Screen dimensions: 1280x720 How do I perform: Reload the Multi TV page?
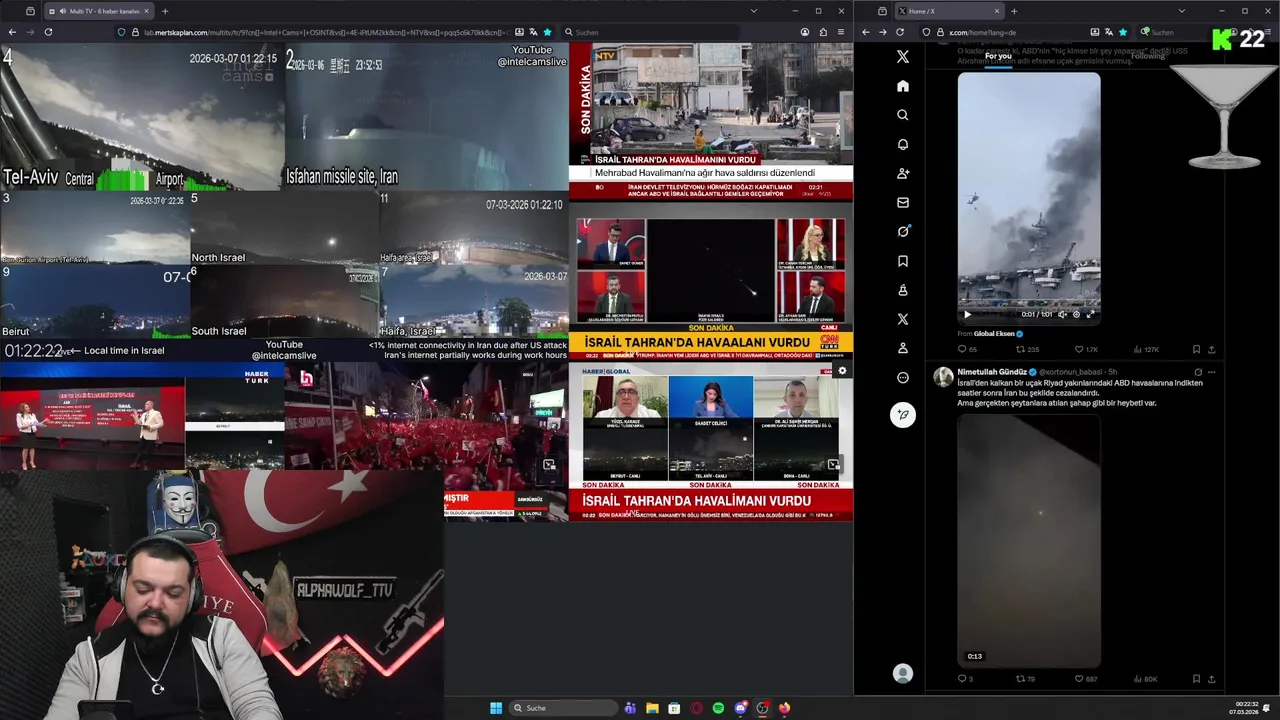(x=48, y=32)
